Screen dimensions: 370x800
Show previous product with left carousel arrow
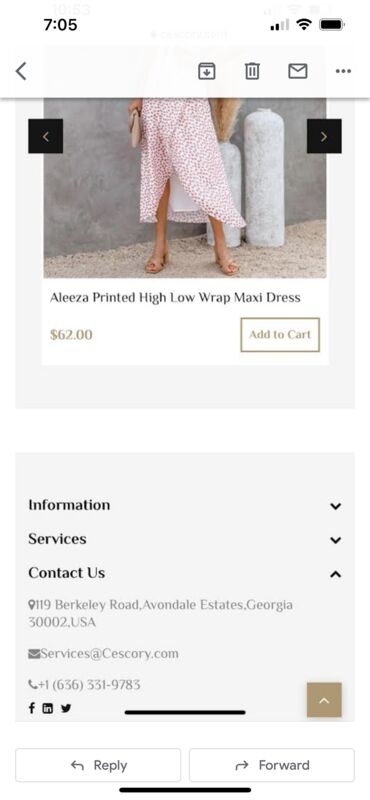45,136
